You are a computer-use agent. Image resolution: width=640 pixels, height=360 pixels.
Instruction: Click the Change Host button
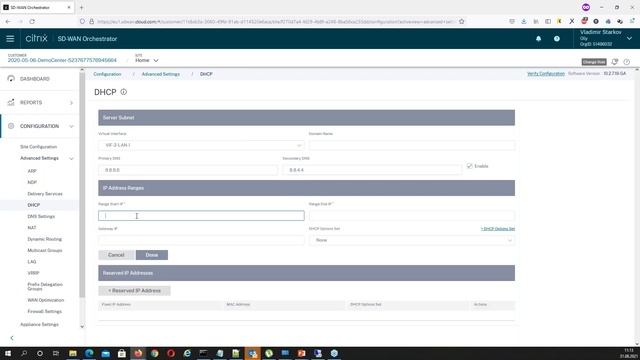click(x=594, y=62)
